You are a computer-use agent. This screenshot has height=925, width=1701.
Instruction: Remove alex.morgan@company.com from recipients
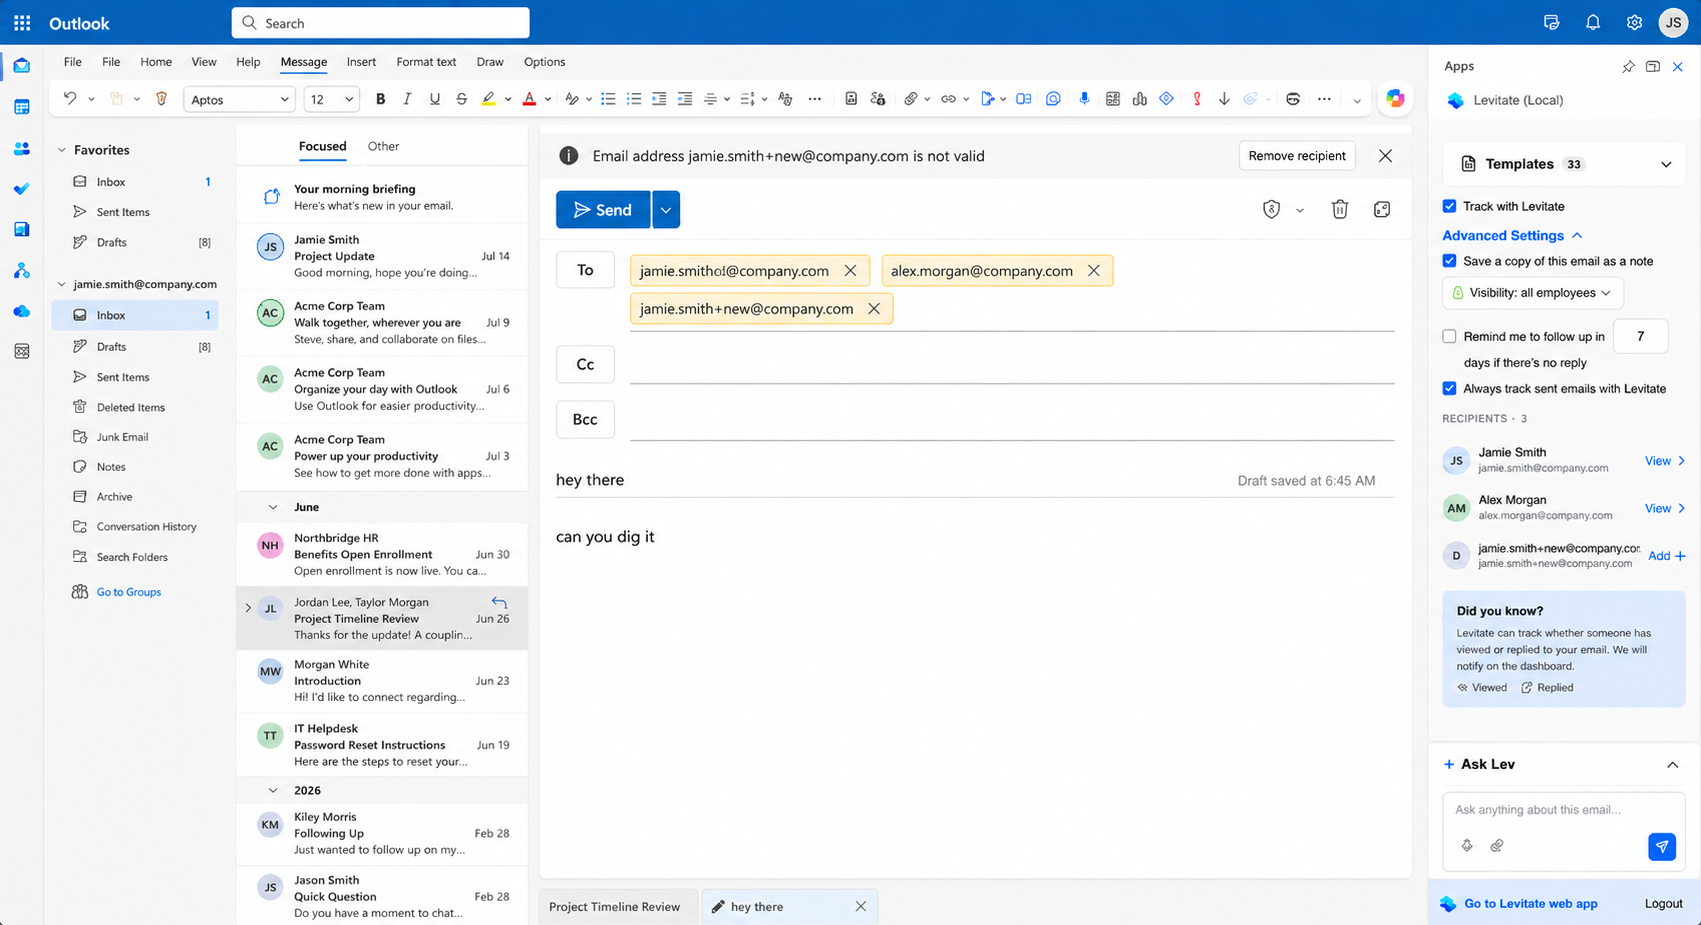coord(1094,271)
